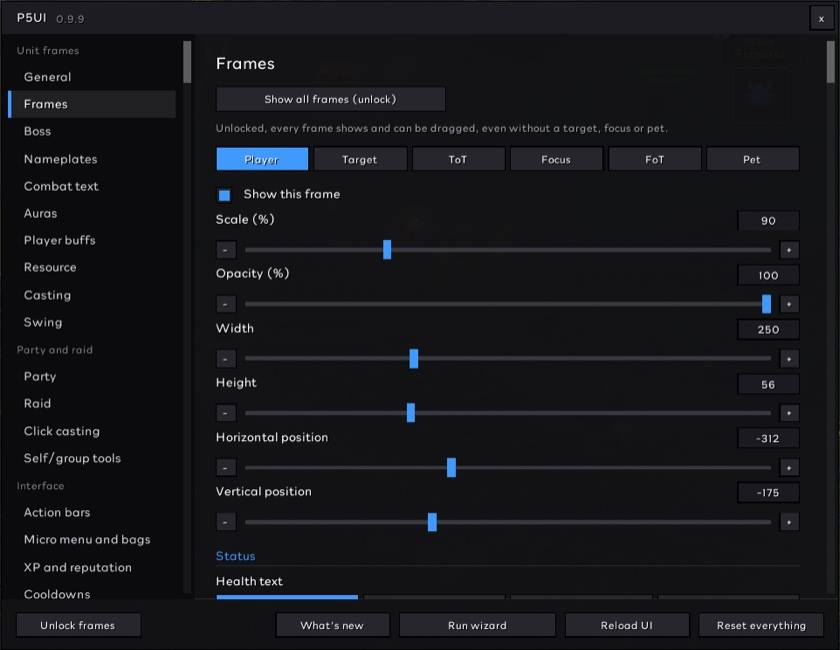Decrease Scale with the minus button
Screen dimensions: 840x650
point(226,250)
